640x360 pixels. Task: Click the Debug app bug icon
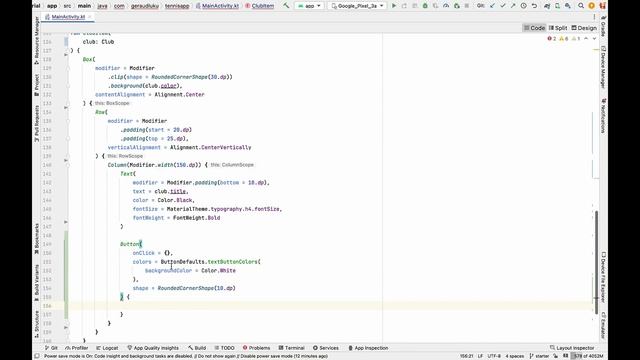425,6
